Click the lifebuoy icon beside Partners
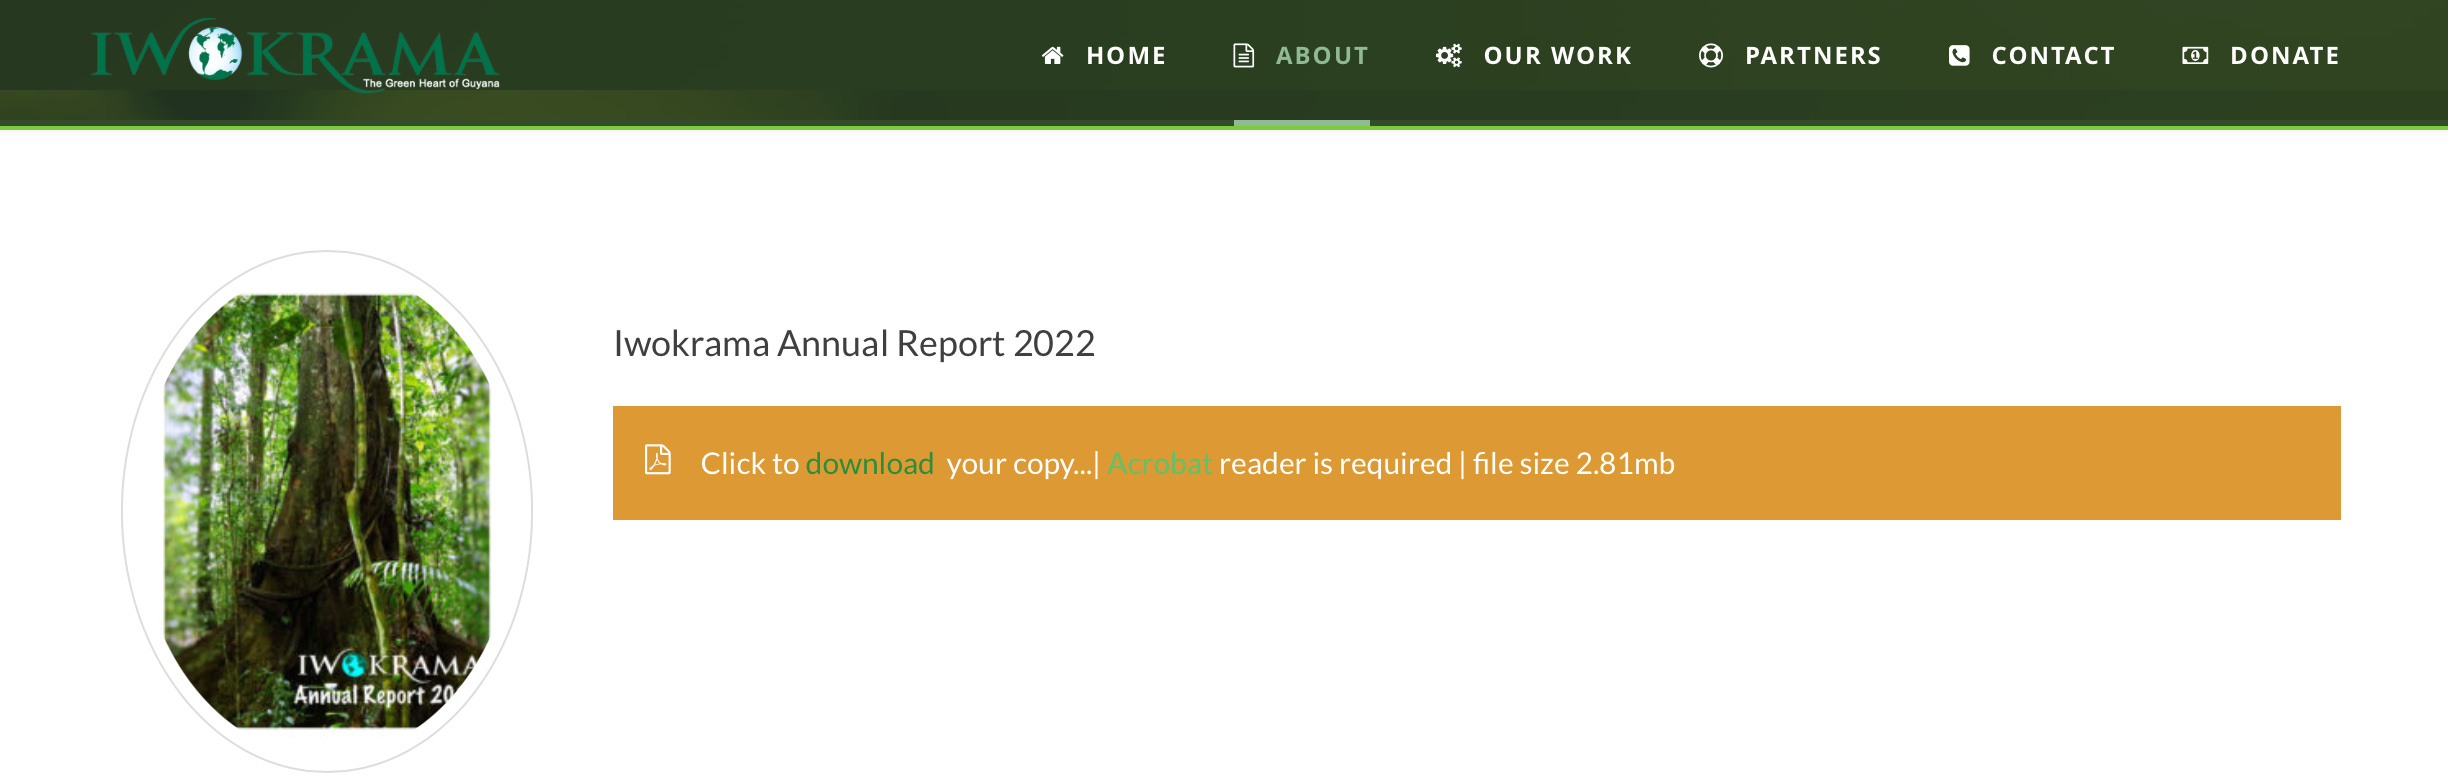Image resolution: width=2448 pixels, height=776 pixels. click(x=1711, y=56)
